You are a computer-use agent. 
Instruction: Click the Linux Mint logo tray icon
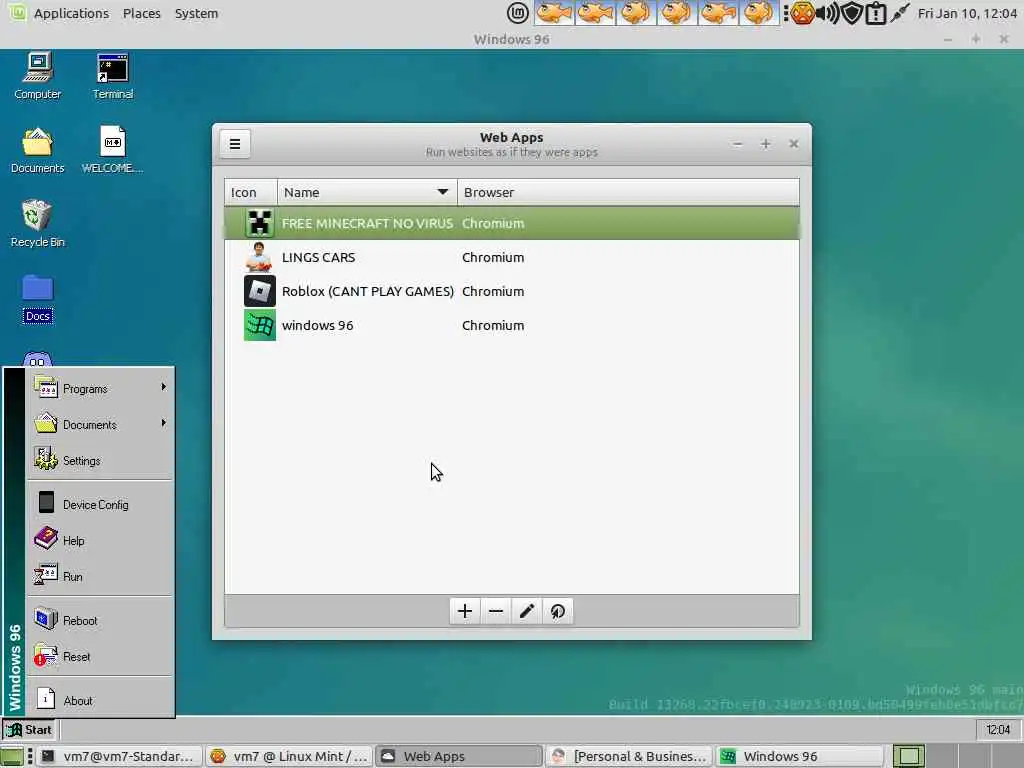point(518,12)
